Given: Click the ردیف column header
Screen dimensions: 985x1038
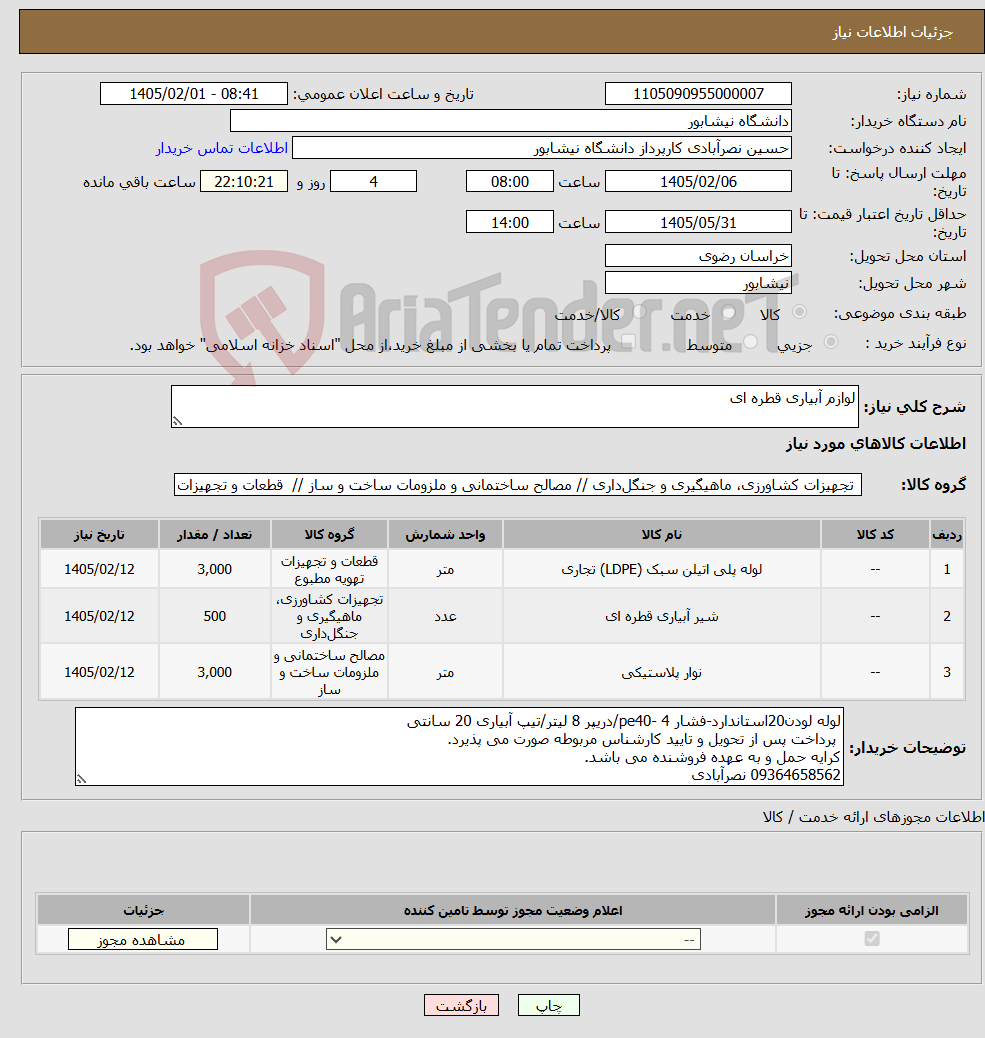Looking at the screenshot, I should tap(947, 534).
